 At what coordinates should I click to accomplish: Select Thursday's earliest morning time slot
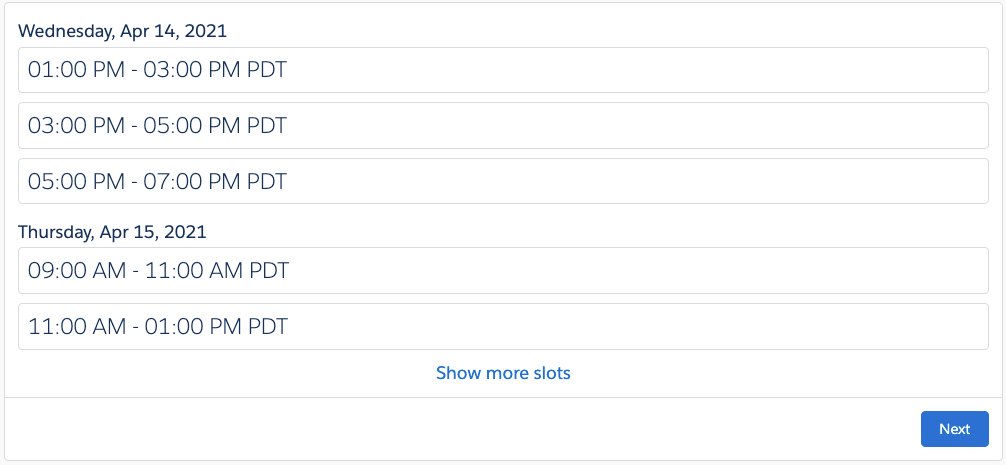[x=503, y=271]
